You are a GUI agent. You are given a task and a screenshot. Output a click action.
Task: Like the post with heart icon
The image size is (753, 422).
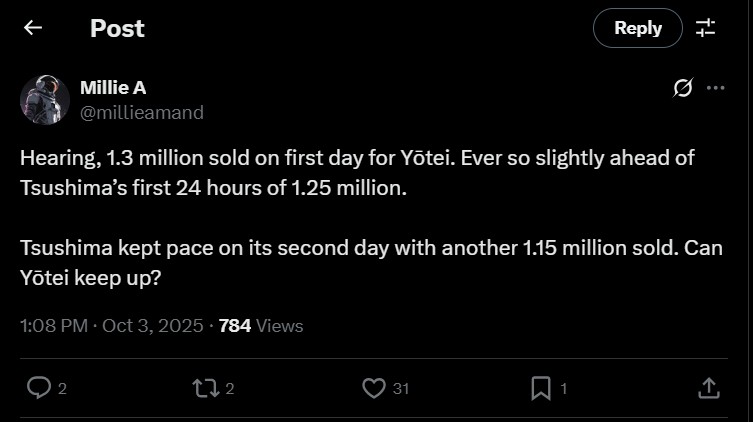[373, 388]
